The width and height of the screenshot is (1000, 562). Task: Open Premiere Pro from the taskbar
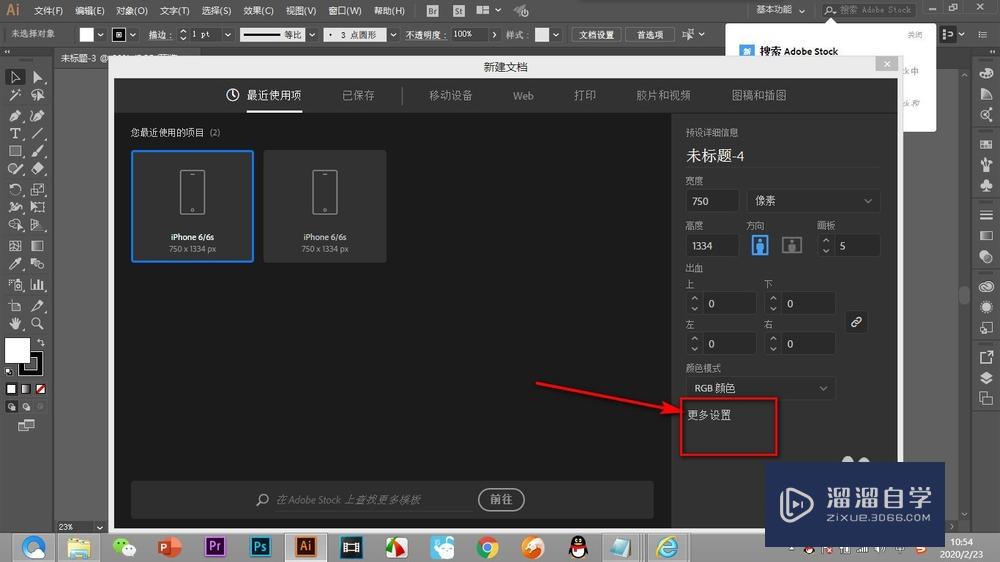click(x=215, y=547)
